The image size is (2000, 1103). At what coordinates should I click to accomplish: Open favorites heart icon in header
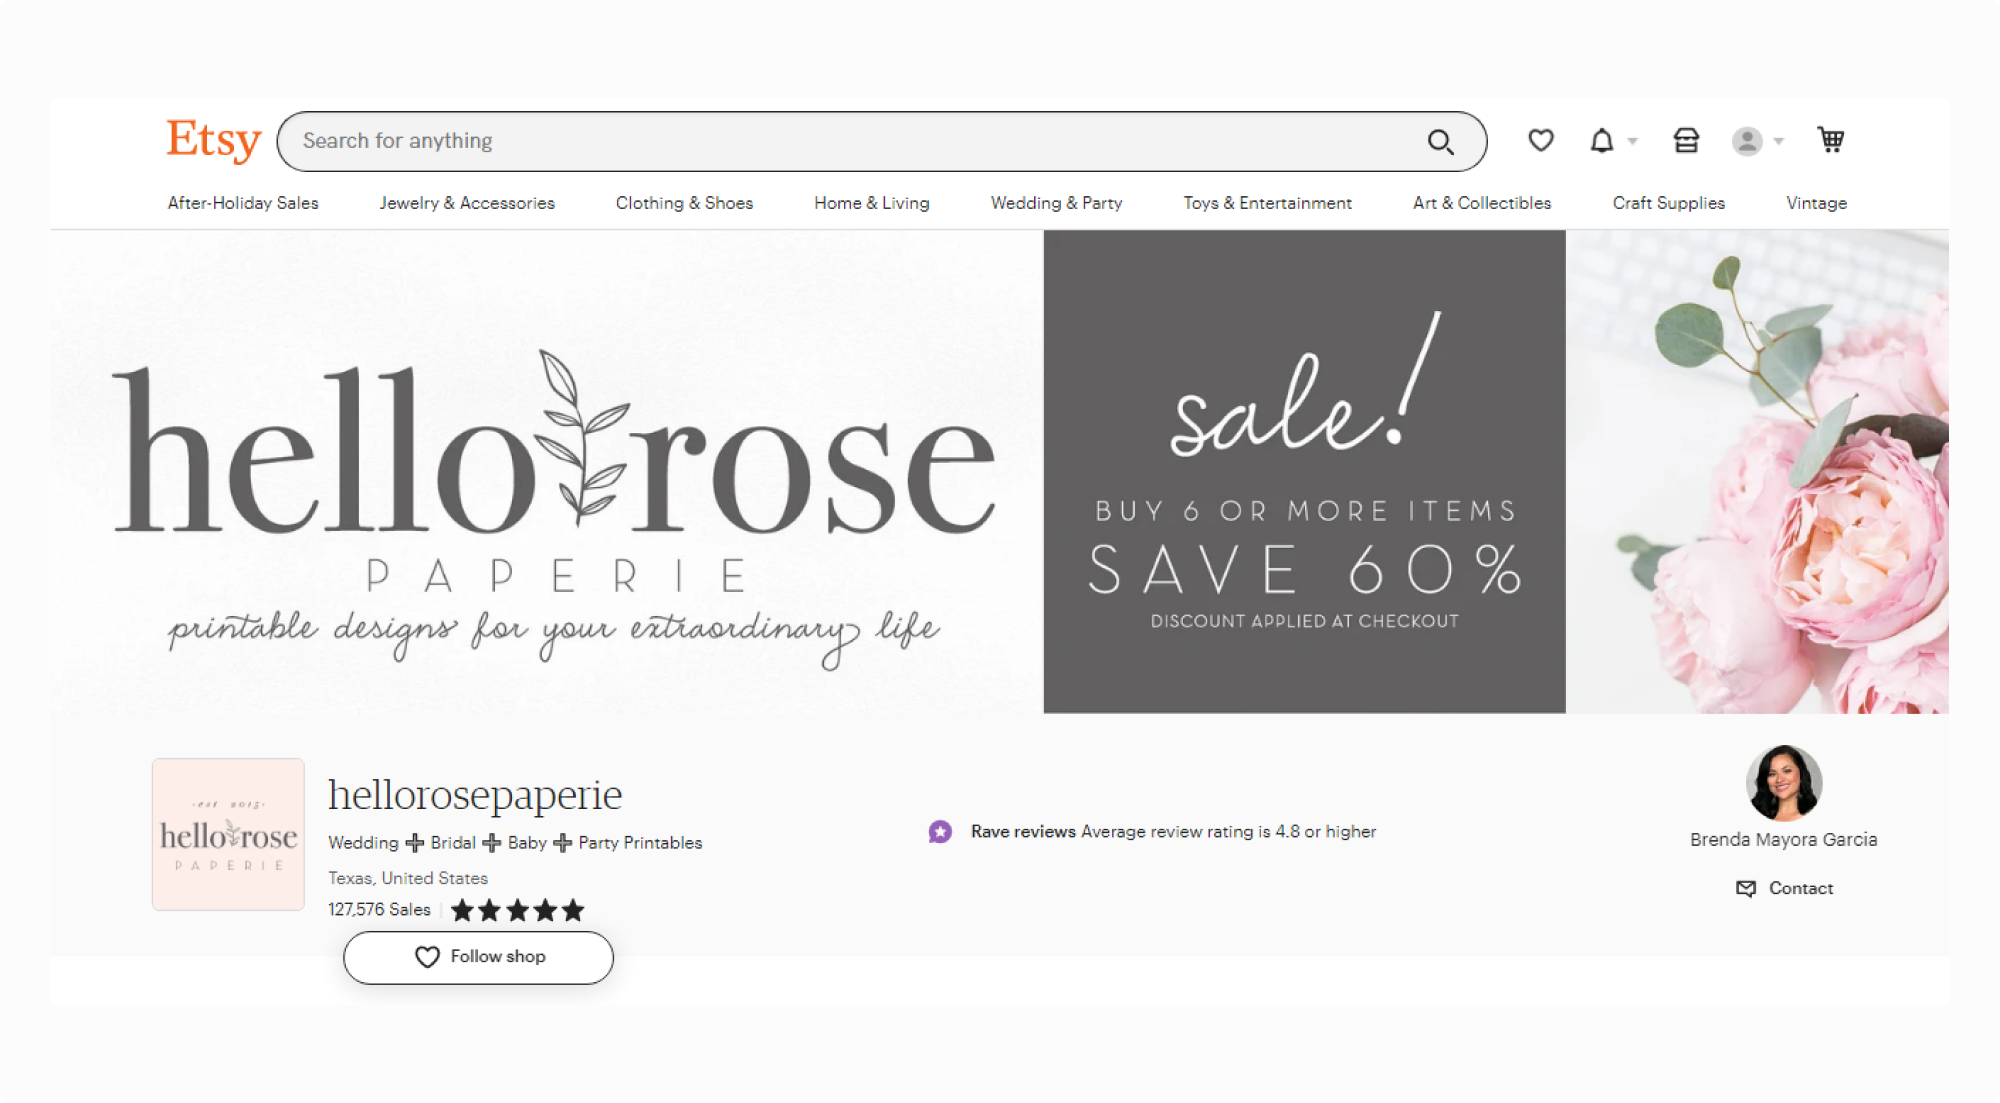pyautogui.click(x=1540, y=141)
